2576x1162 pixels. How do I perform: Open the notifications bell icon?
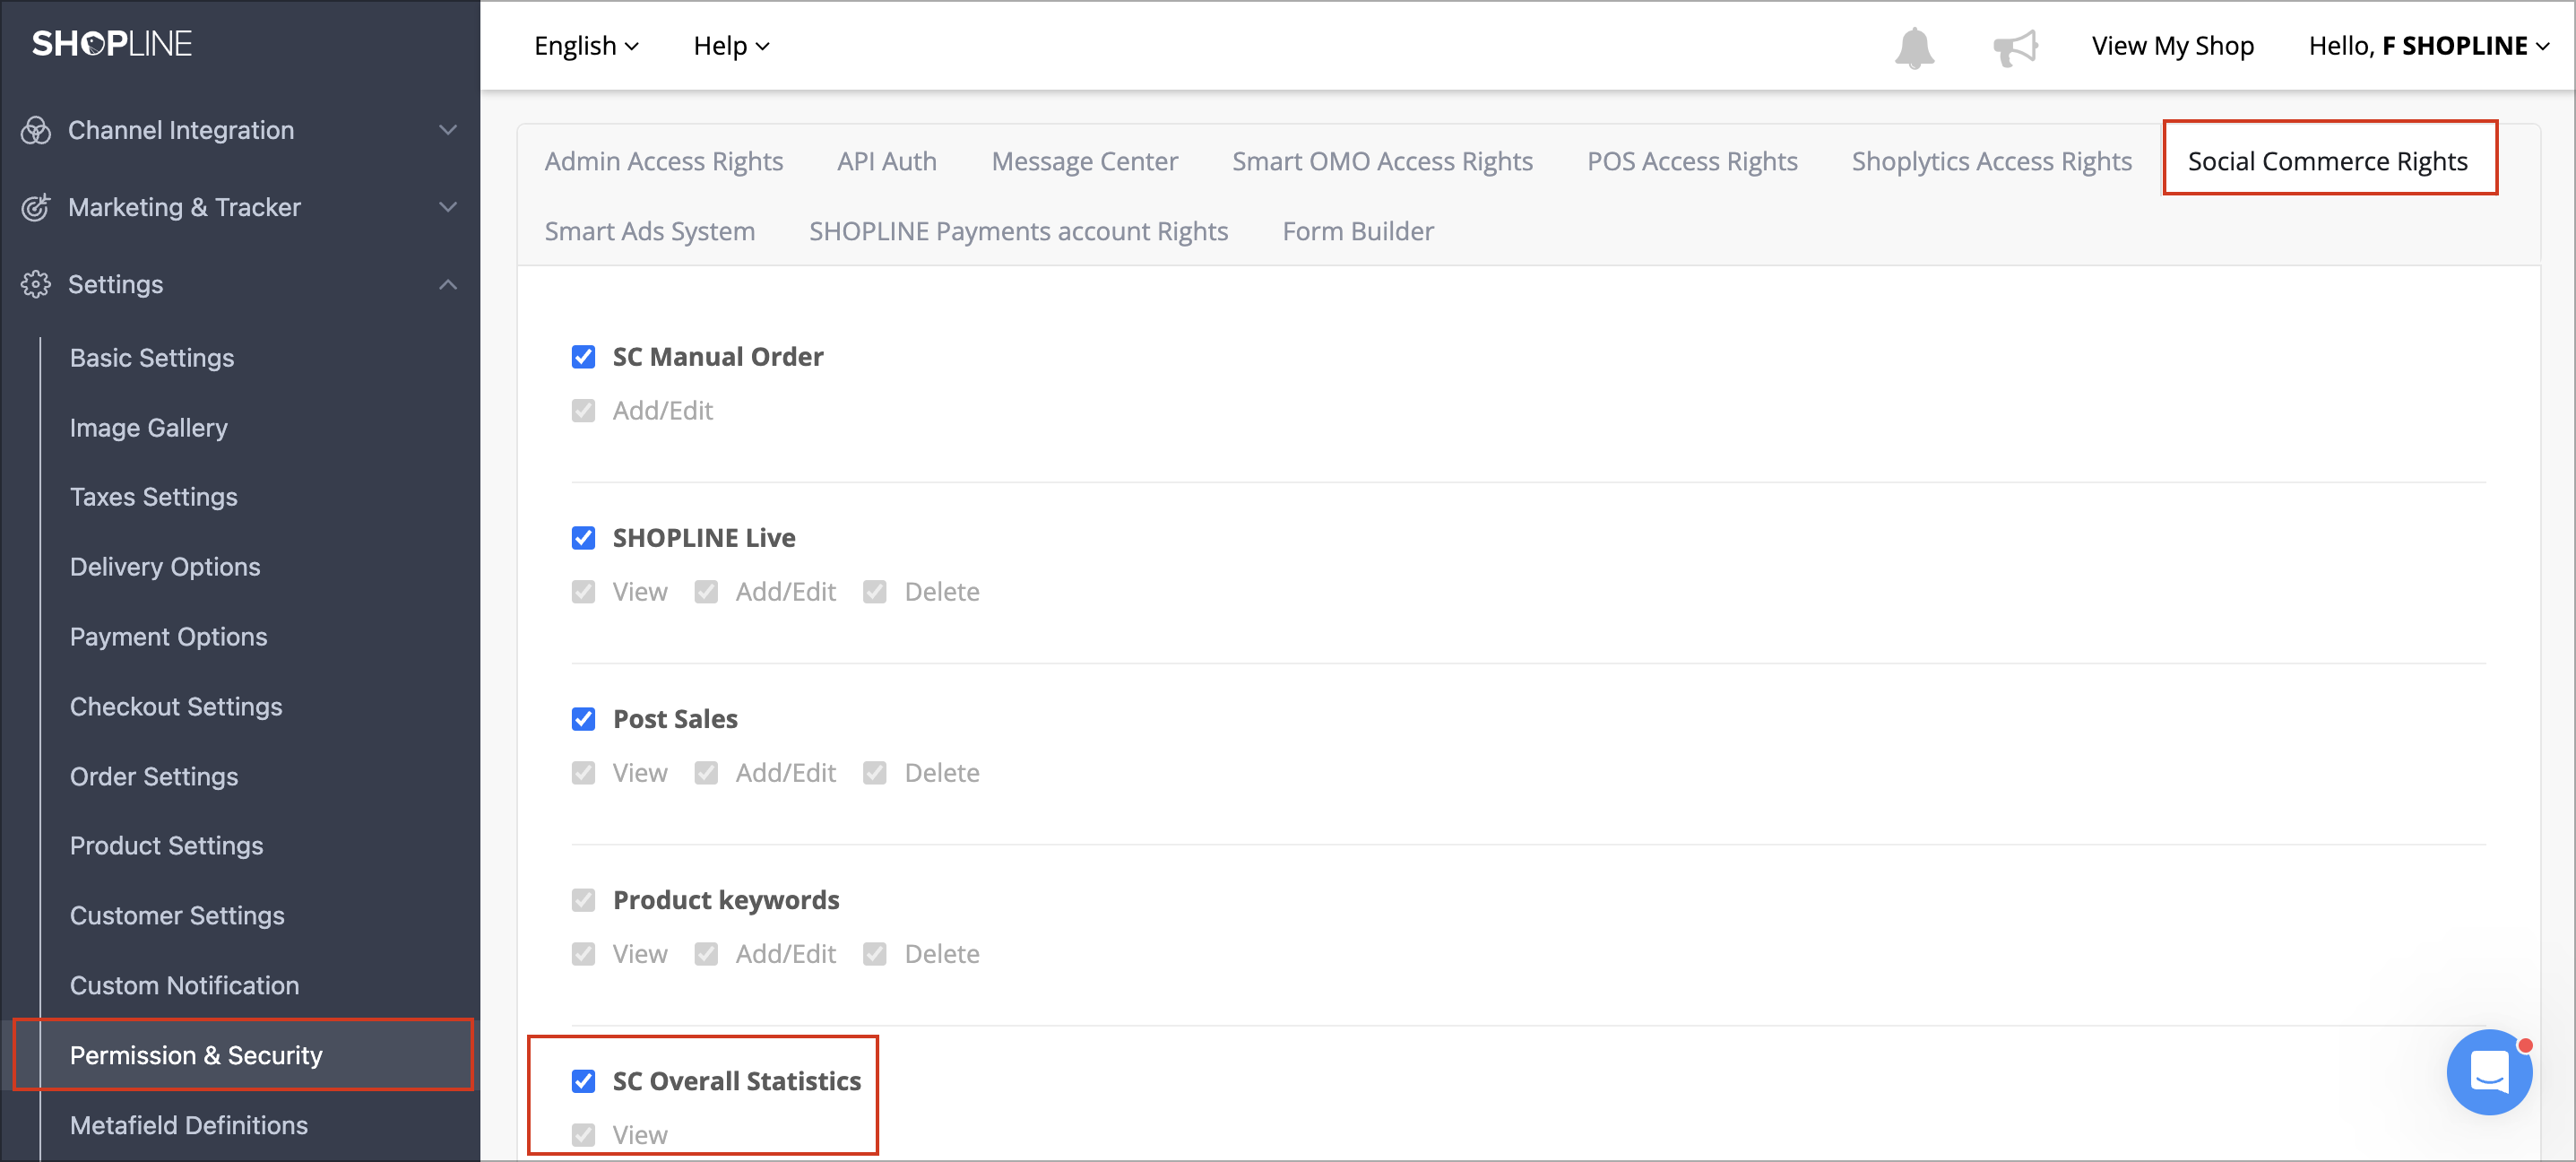[1914, 47]
